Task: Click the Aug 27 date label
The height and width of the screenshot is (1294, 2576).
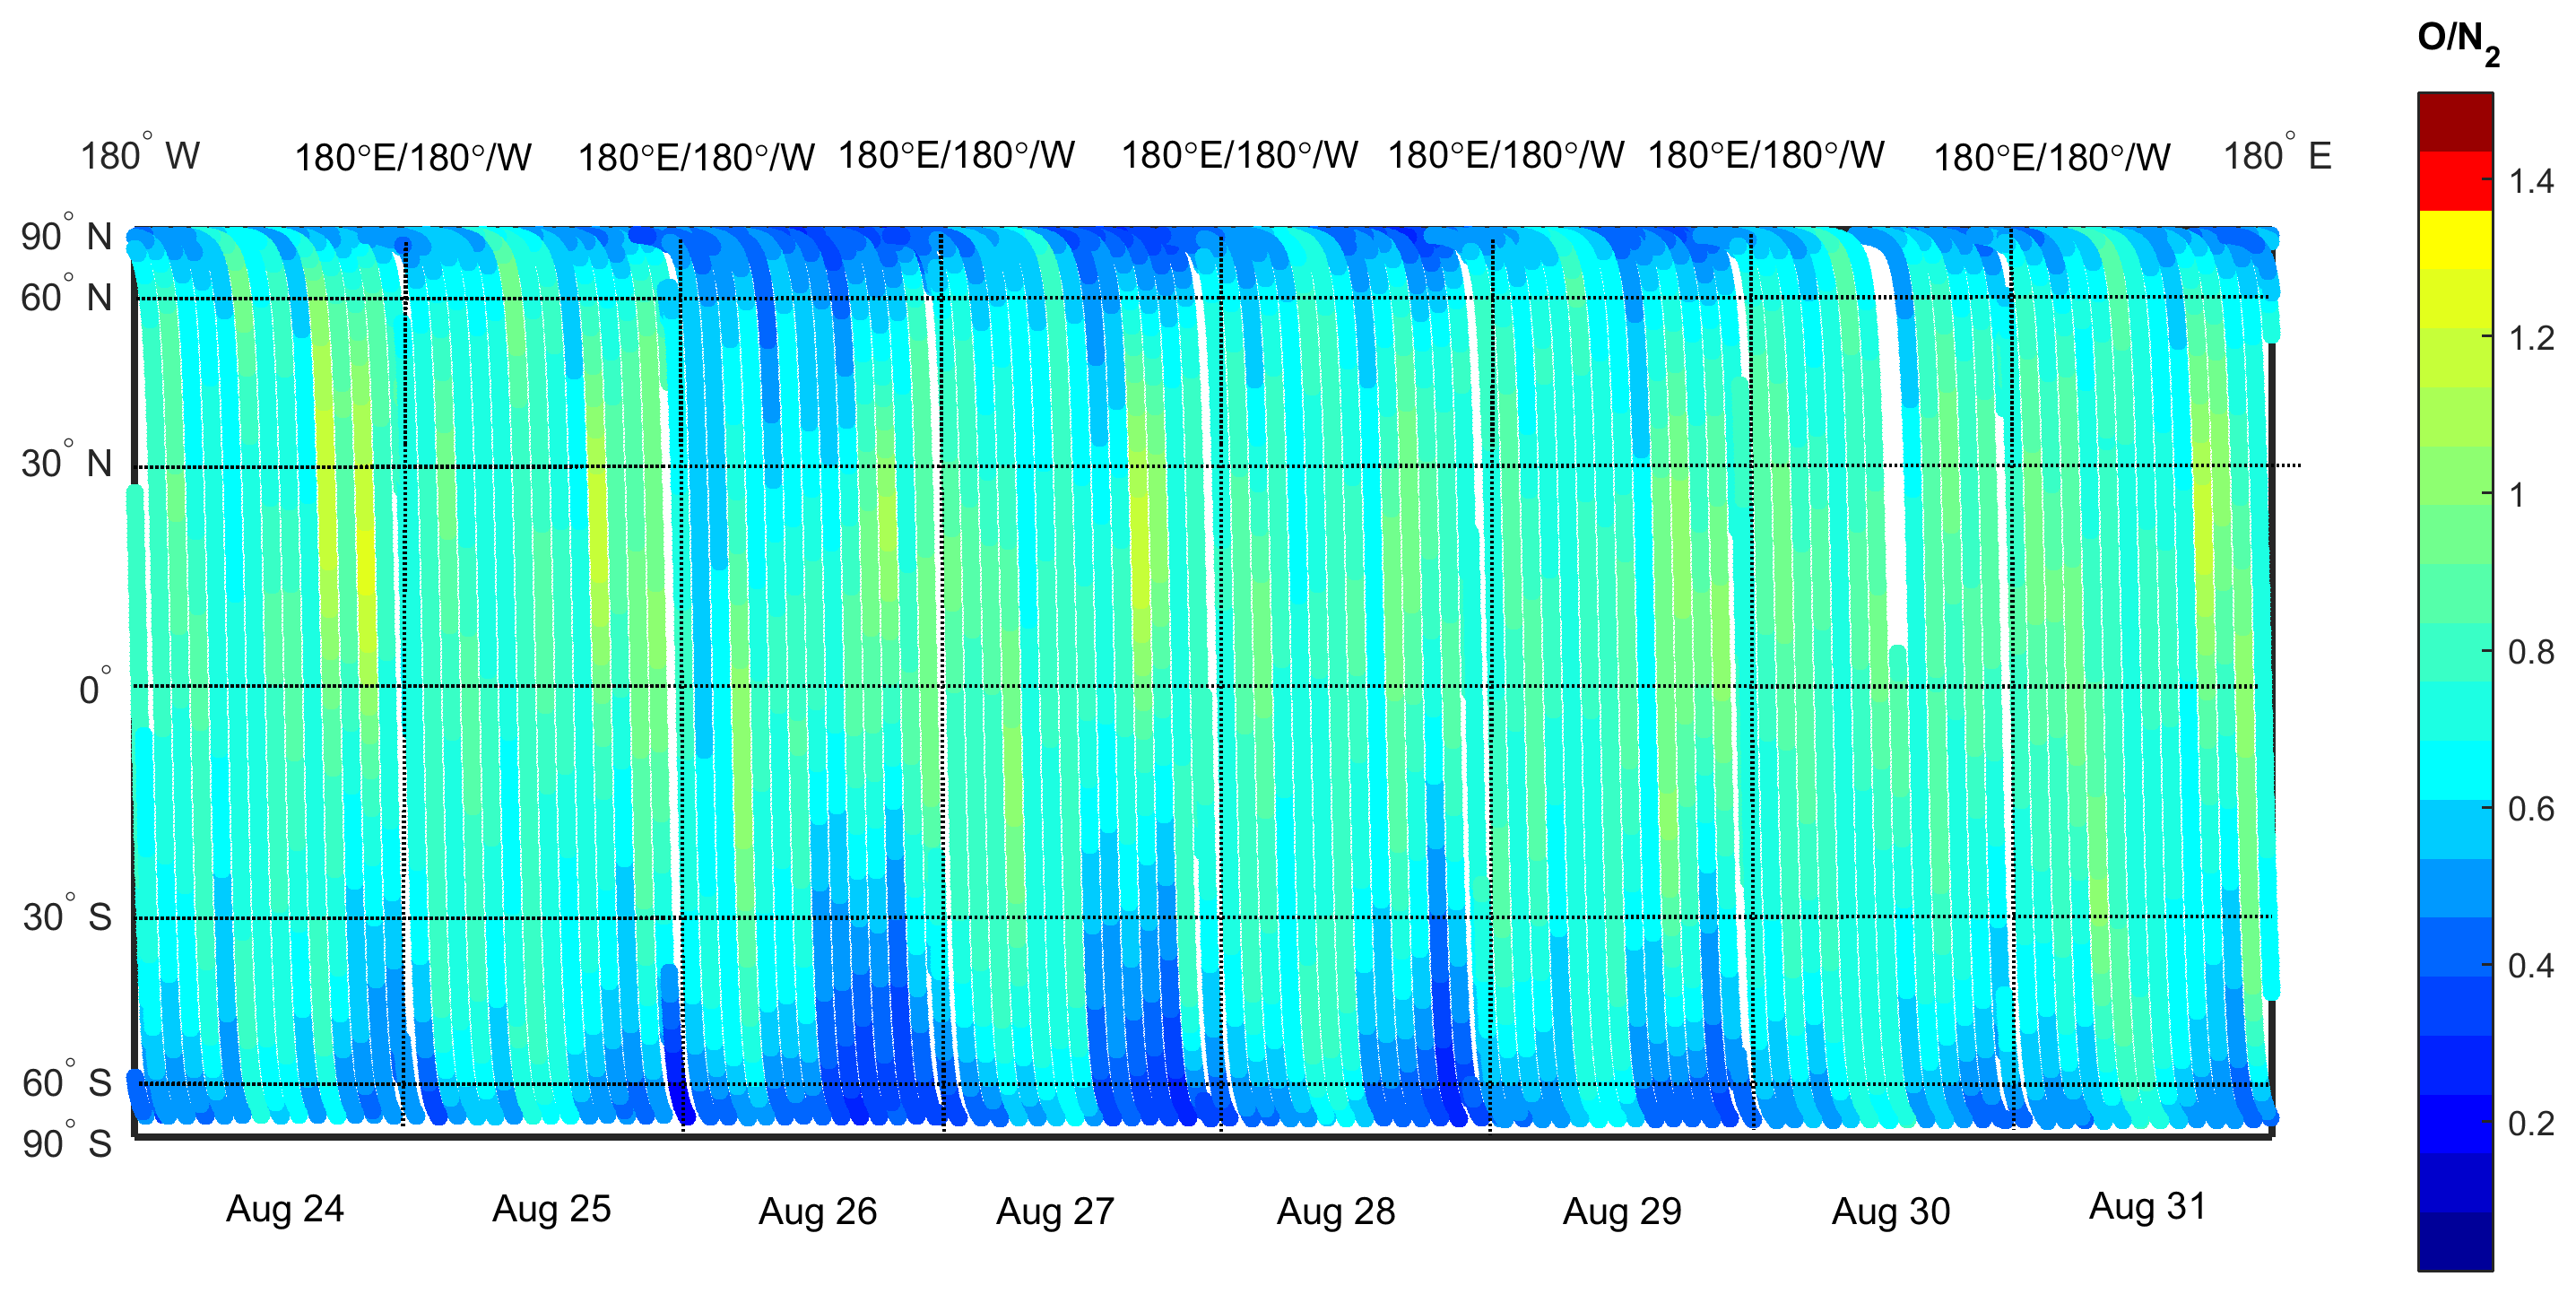Action: pos(1055,1211)
